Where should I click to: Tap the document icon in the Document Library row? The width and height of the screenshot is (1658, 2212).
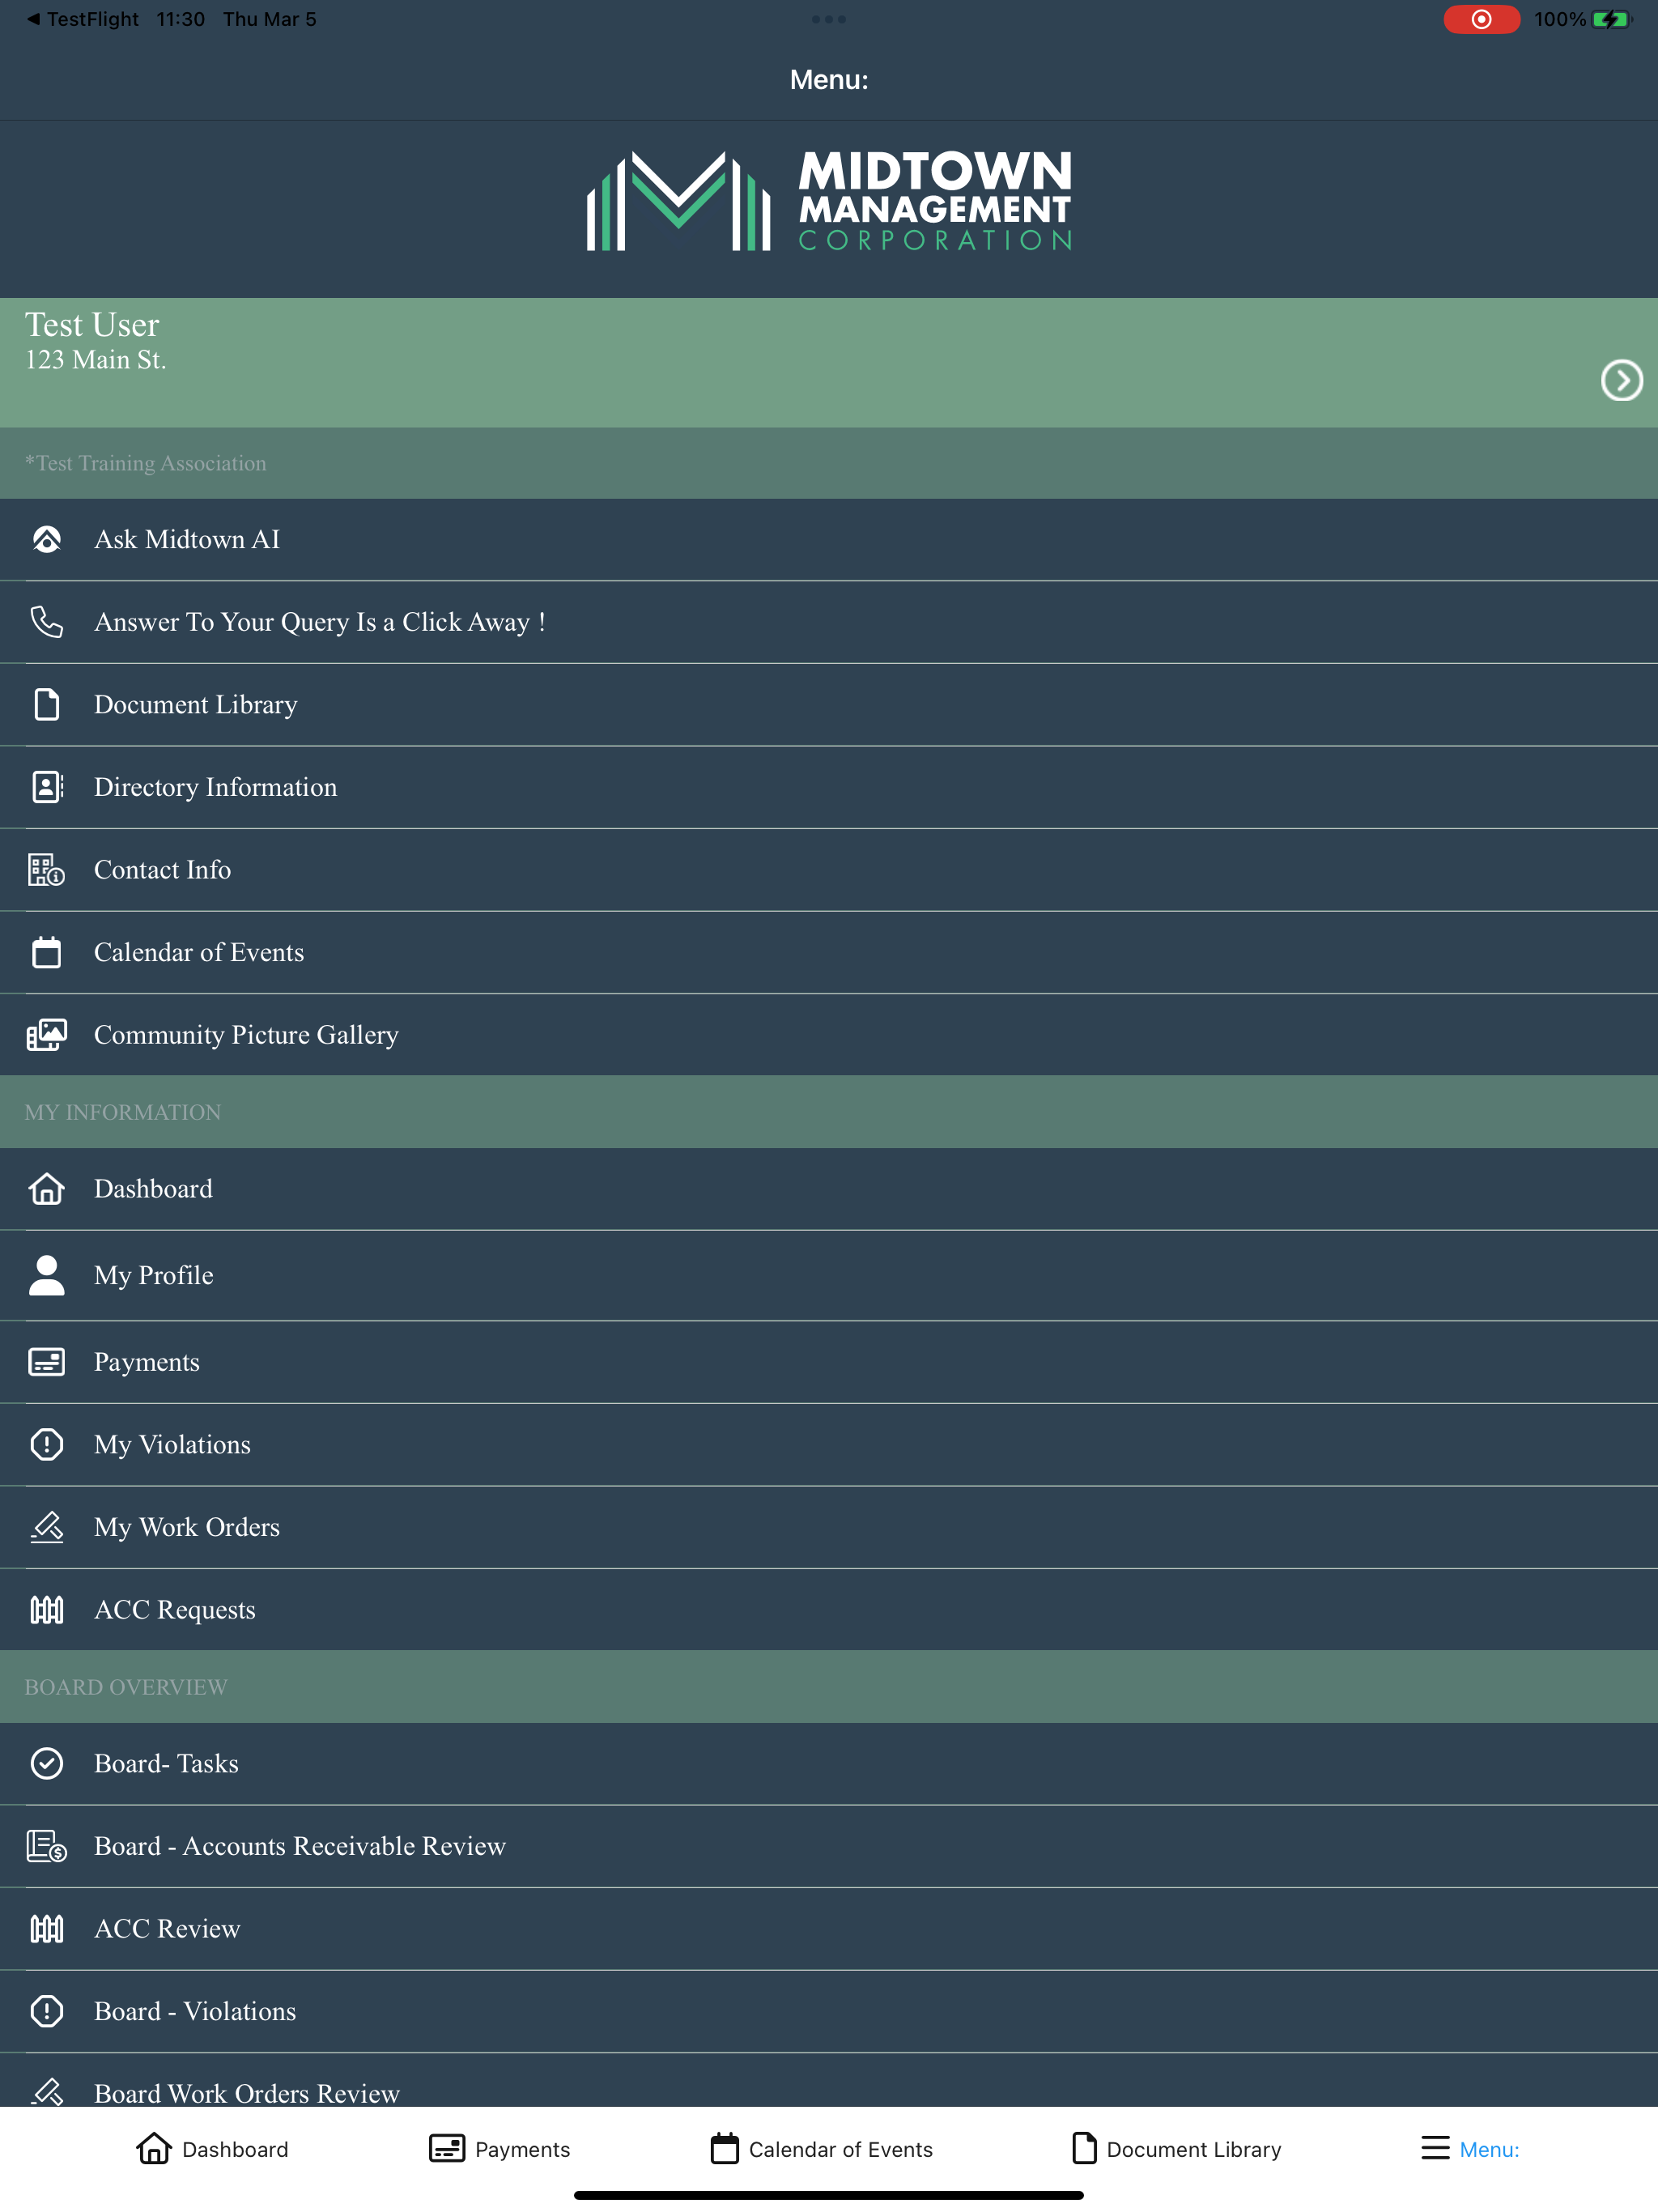point(47,704)
